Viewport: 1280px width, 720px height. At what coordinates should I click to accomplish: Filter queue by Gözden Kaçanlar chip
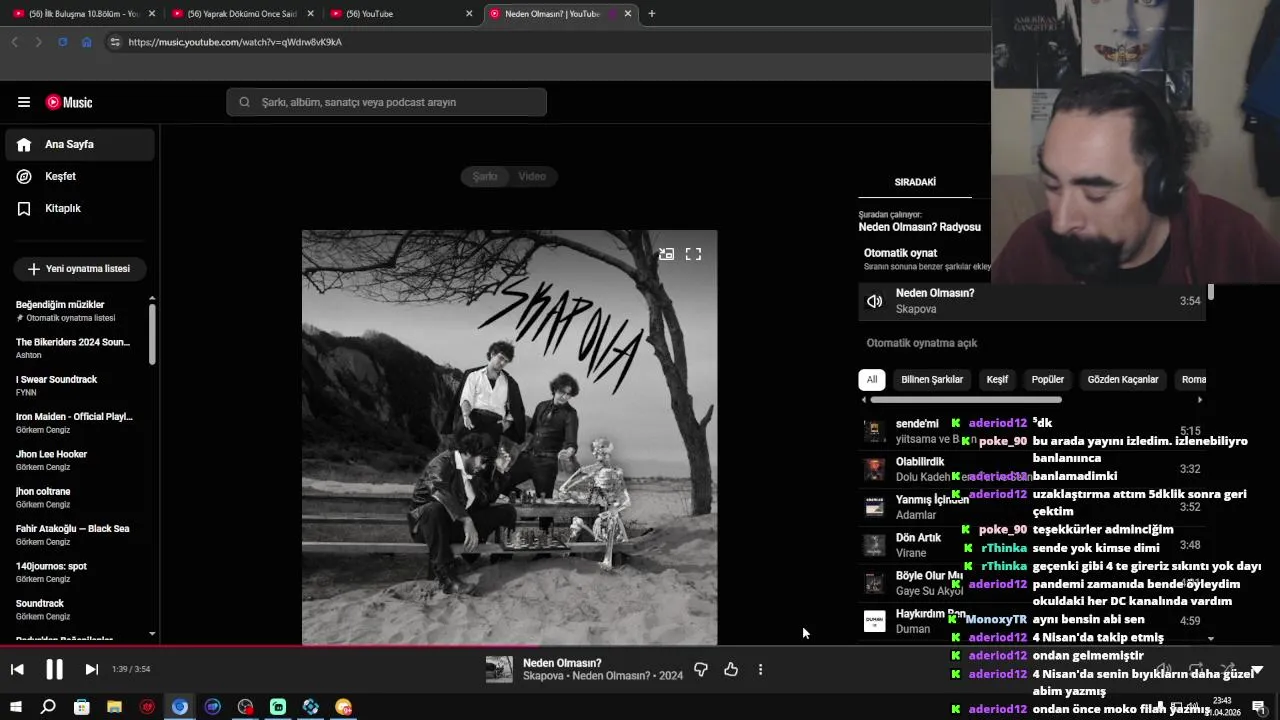point(1123,379)
